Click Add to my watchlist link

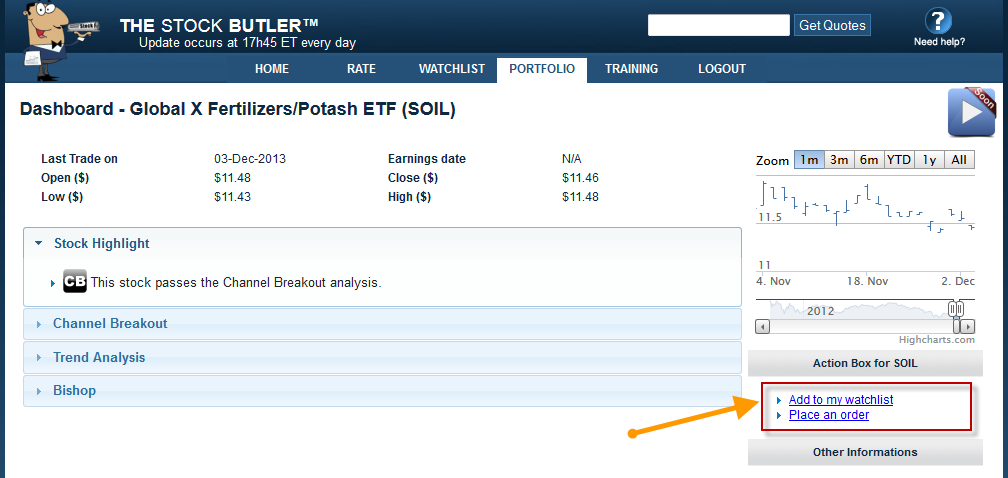(841, 400)
